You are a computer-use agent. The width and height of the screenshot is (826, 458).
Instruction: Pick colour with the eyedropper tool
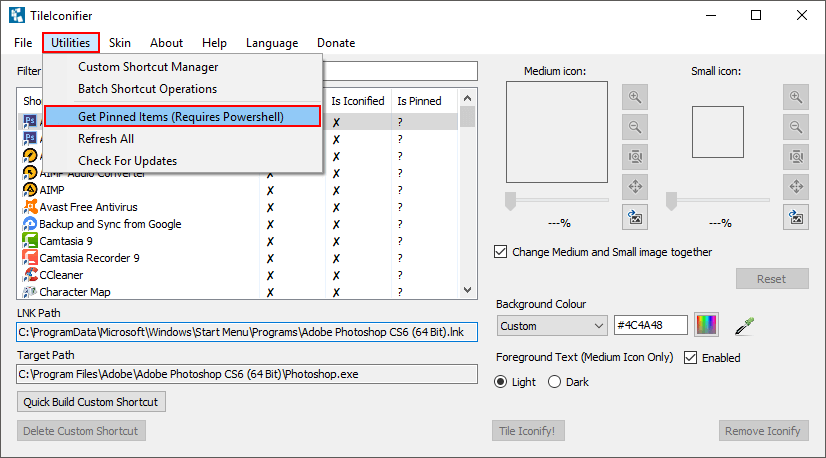click(x=744, y=326)
